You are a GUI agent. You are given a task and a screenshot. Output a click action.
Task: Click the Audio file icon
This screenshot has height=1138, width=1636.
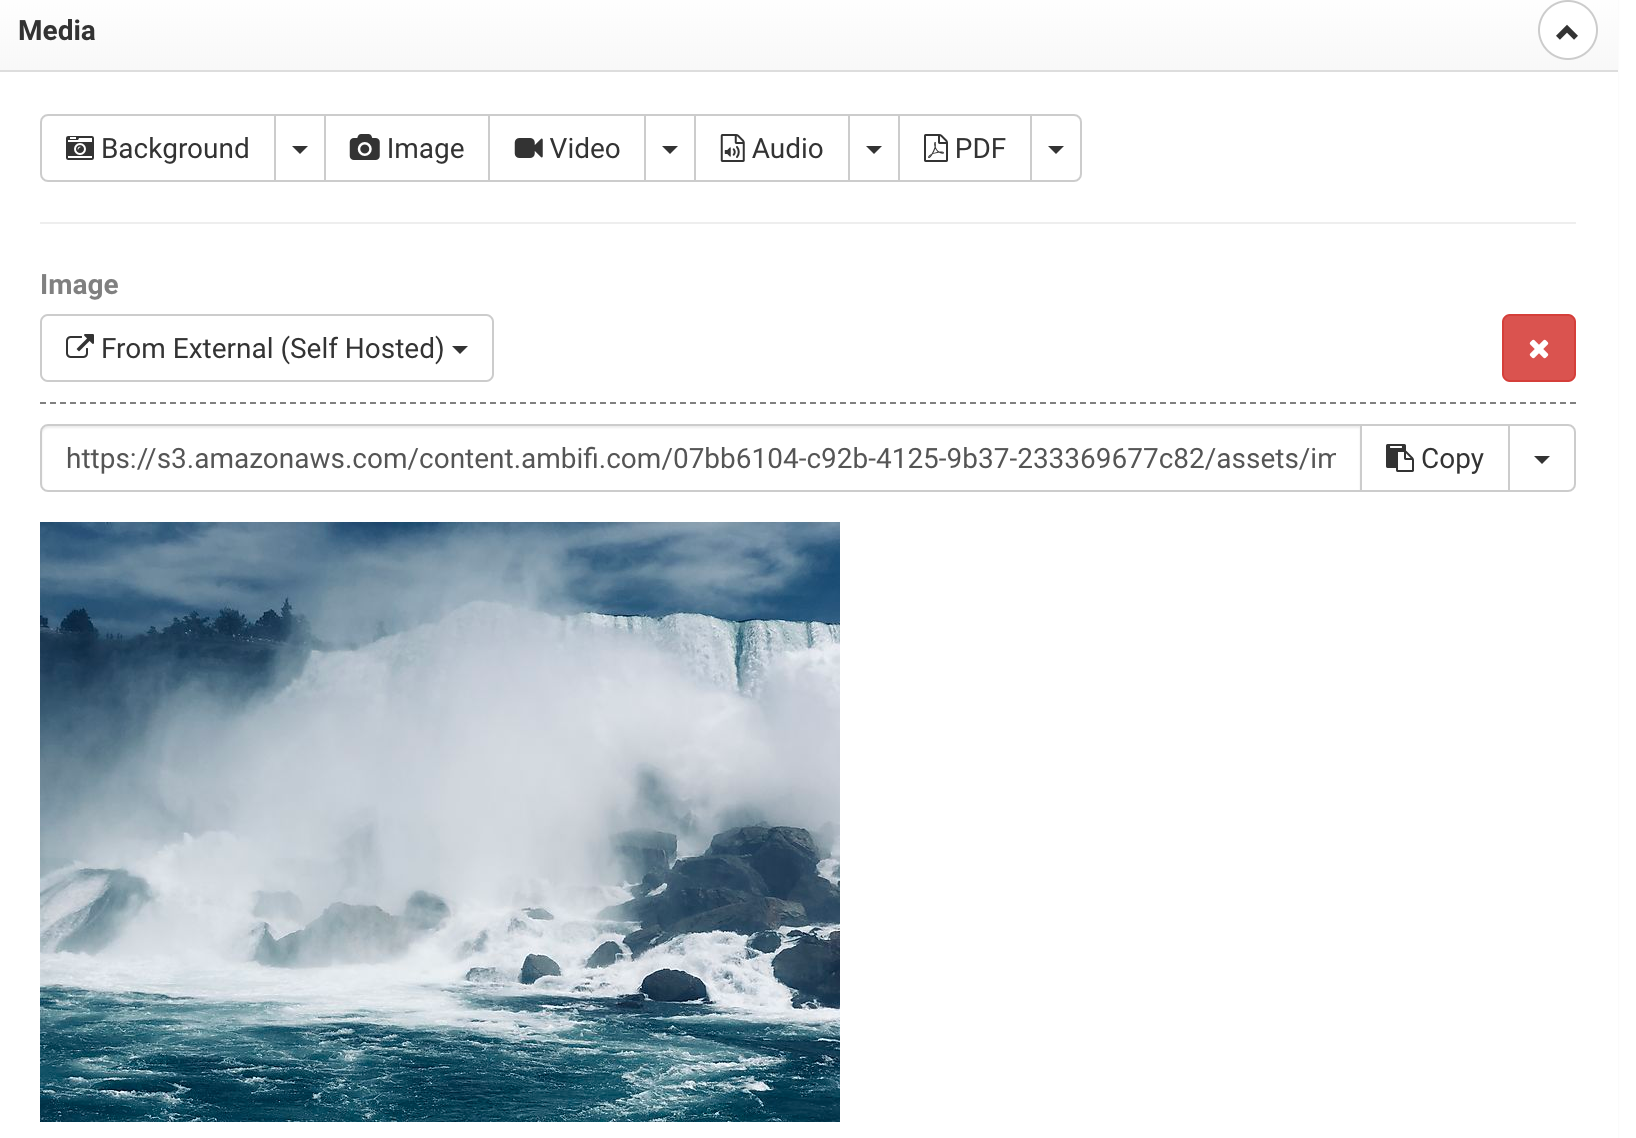coord(732,148)
